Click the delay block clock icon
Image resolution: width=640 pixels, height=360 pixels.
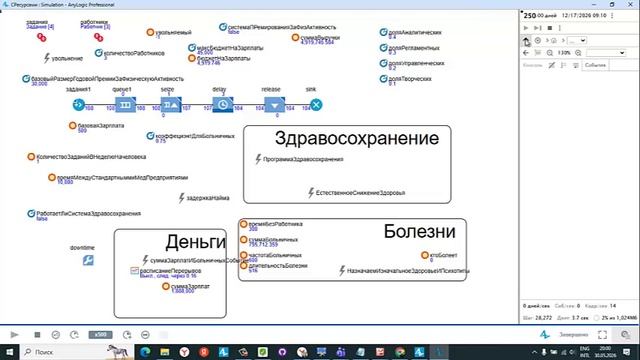[x=223, y=105]
